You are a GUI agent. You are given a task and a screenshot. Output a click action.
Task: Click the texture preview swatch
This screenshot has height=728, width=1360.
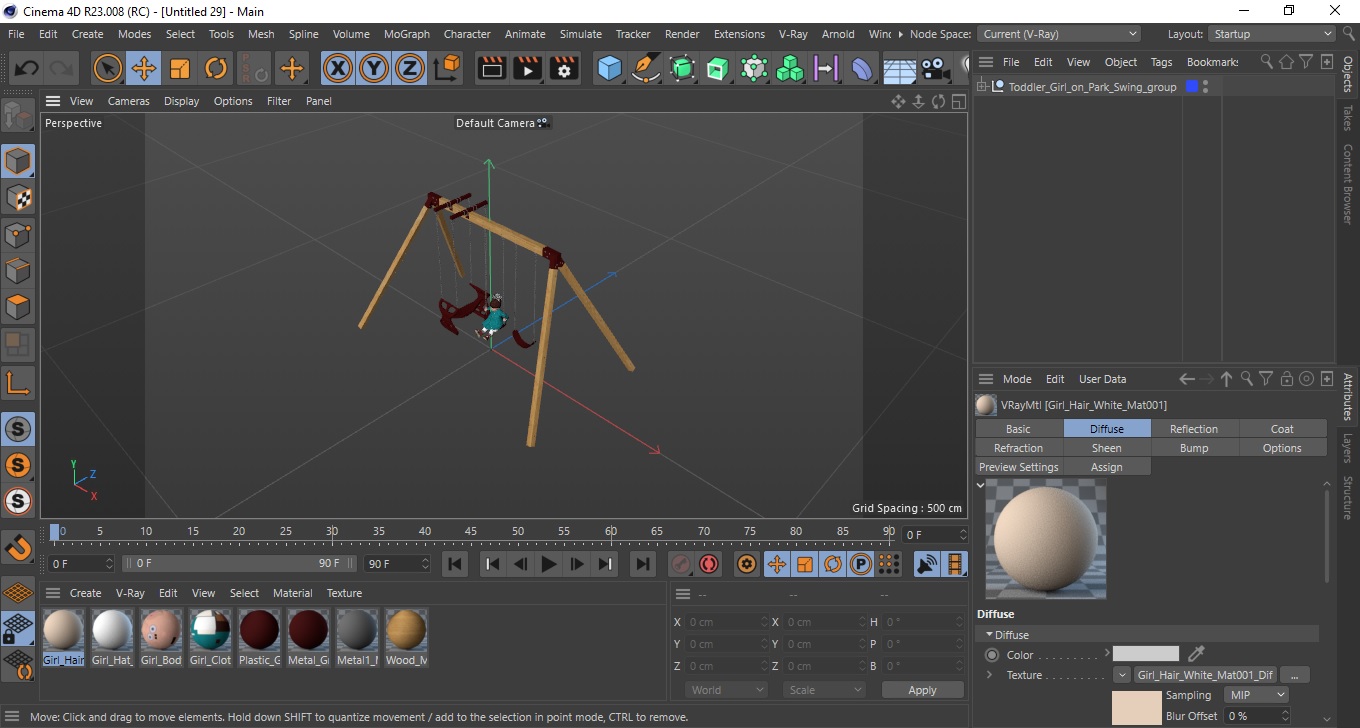[1136, 707]
